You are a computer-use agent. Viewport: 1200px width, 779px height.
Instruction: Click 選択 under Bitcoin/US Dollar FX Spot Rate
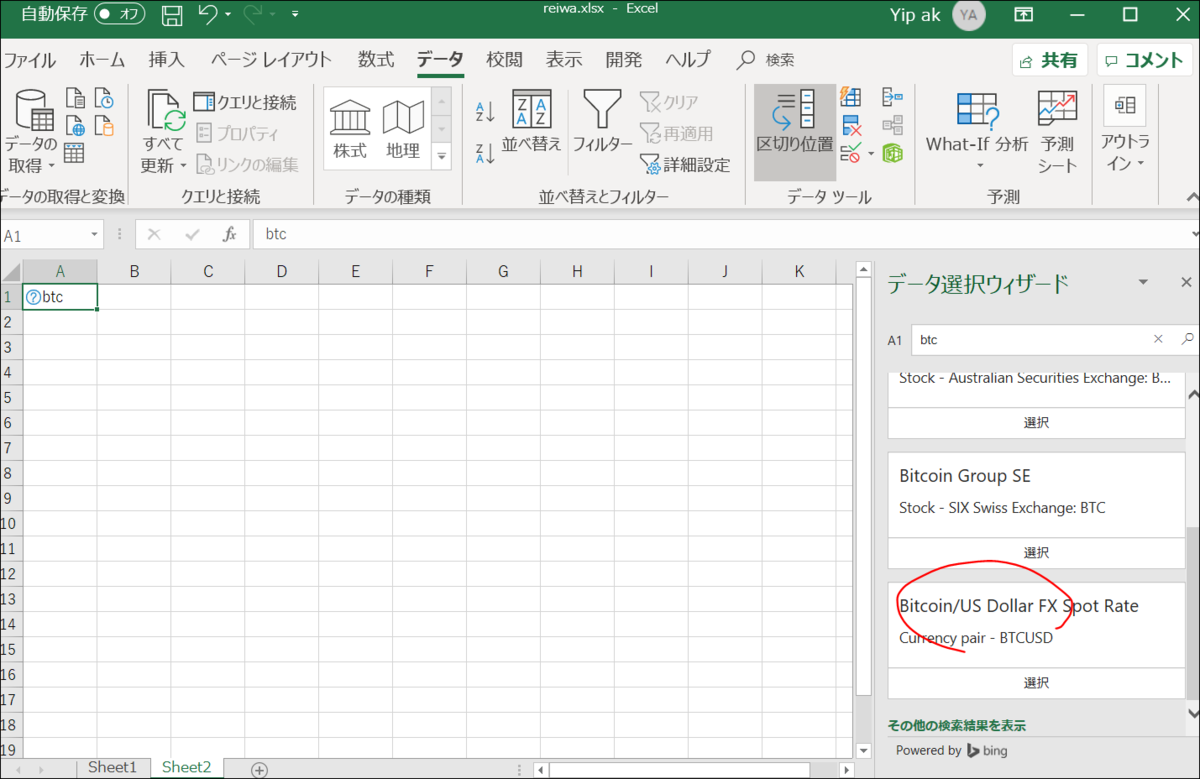coord(1036,683)
